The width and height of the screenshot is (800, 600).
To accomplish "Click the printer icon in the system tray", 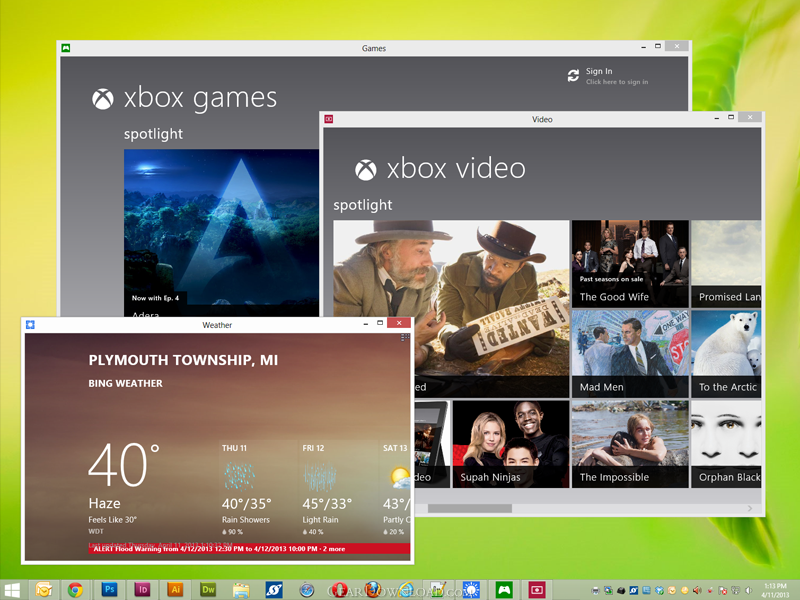I will point(595,590).
